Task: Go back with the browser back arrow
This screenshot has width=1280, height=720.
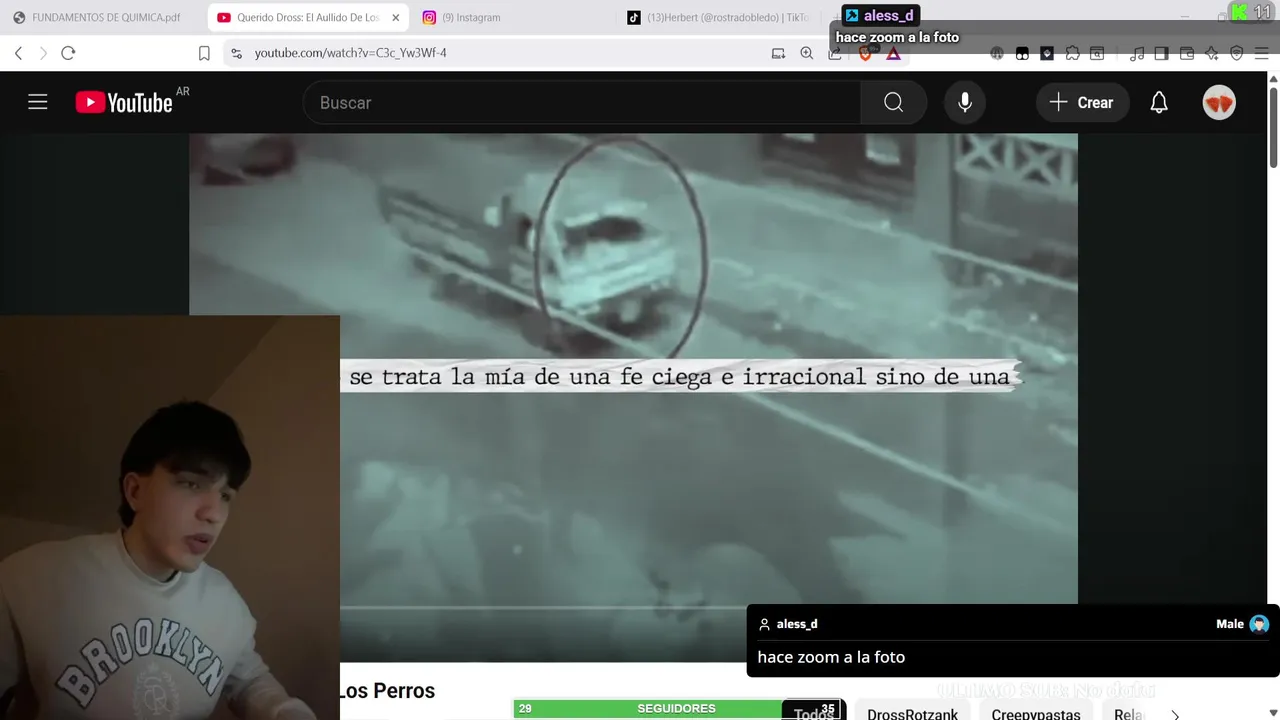Action: 18,53
